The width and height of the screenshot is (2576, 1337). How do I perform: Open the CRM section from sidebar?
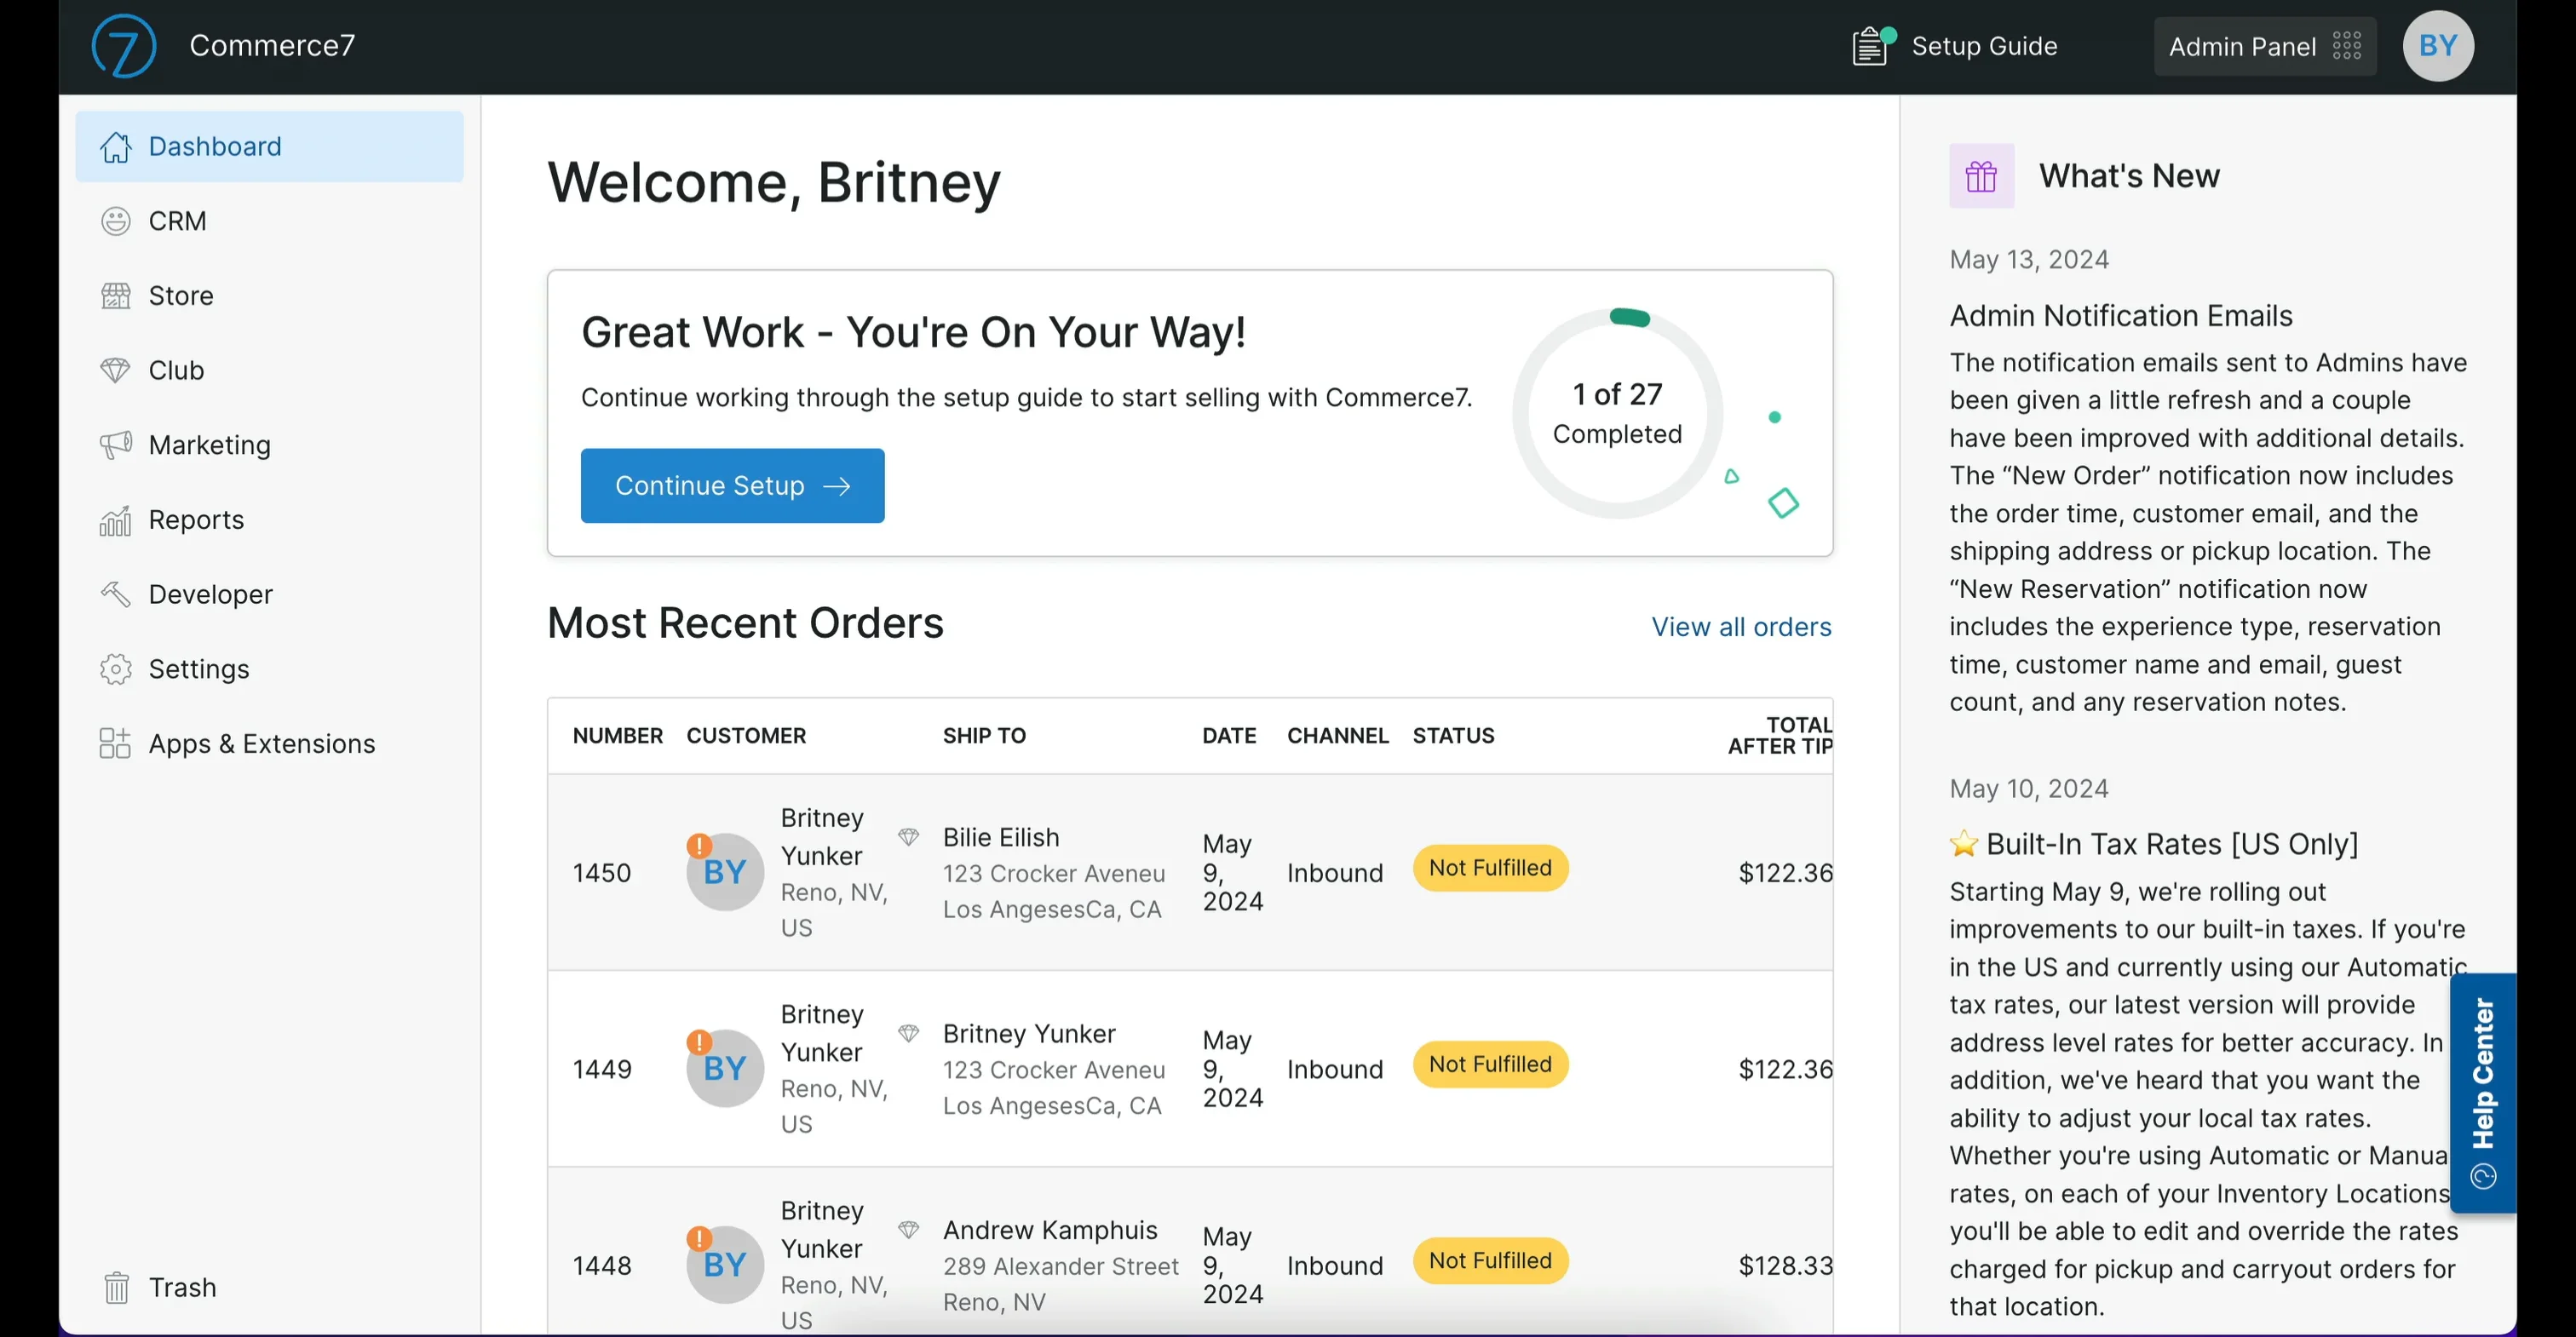point(177,221)
